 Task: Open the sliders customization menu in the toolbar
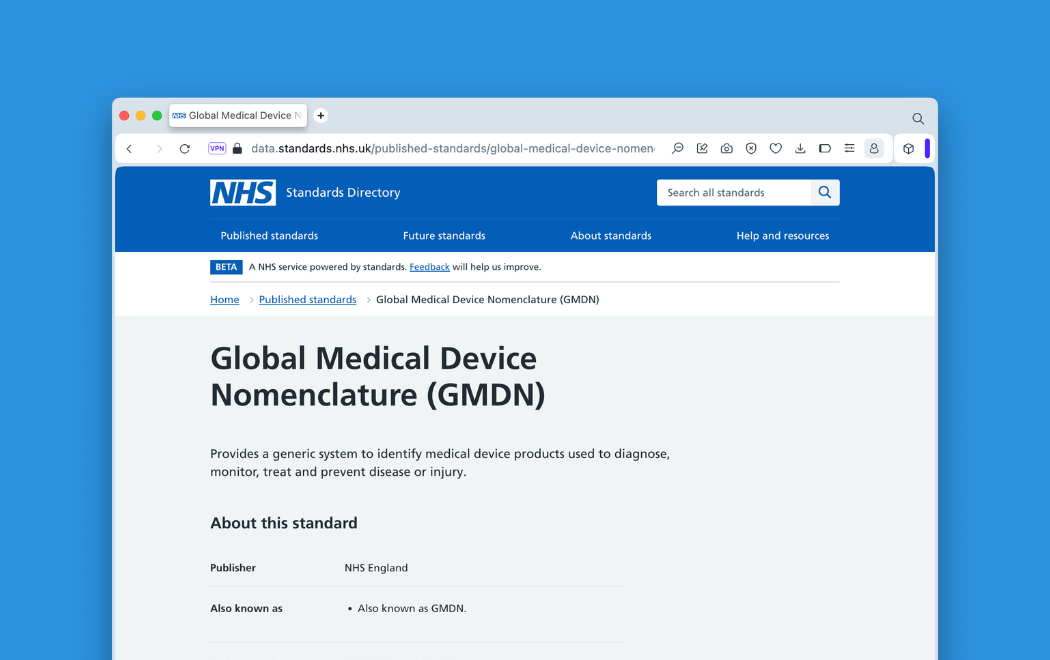point(849,148)
